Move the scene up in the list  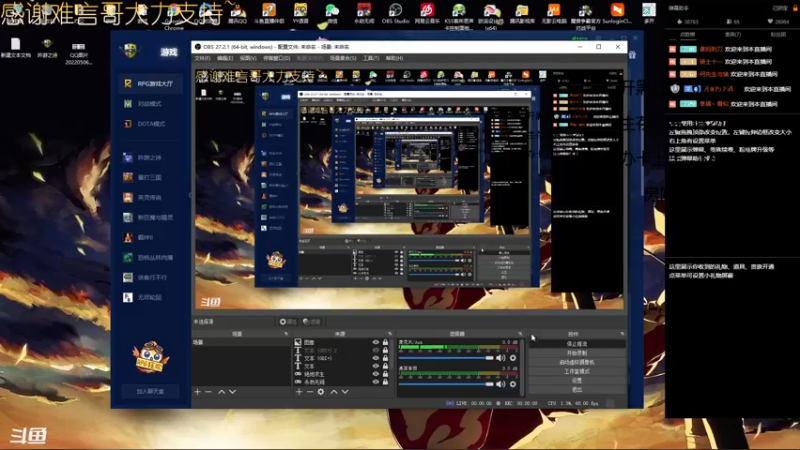[x=221, y=392]
